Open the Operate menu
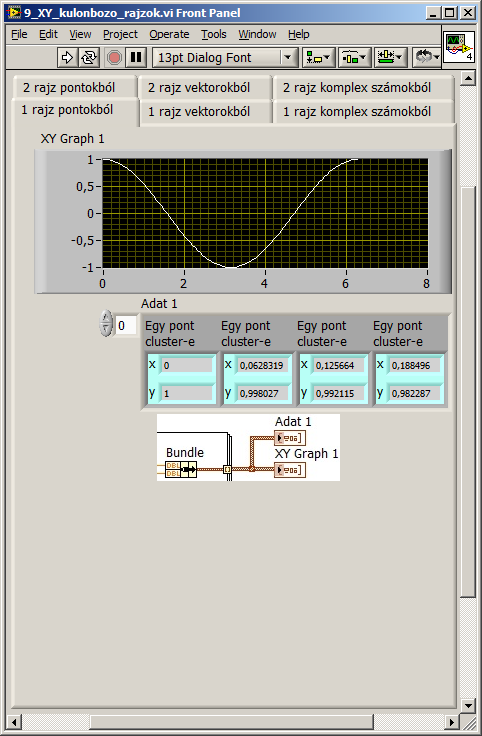The height and width of the screenshot is (736, 482). [169, 34]
